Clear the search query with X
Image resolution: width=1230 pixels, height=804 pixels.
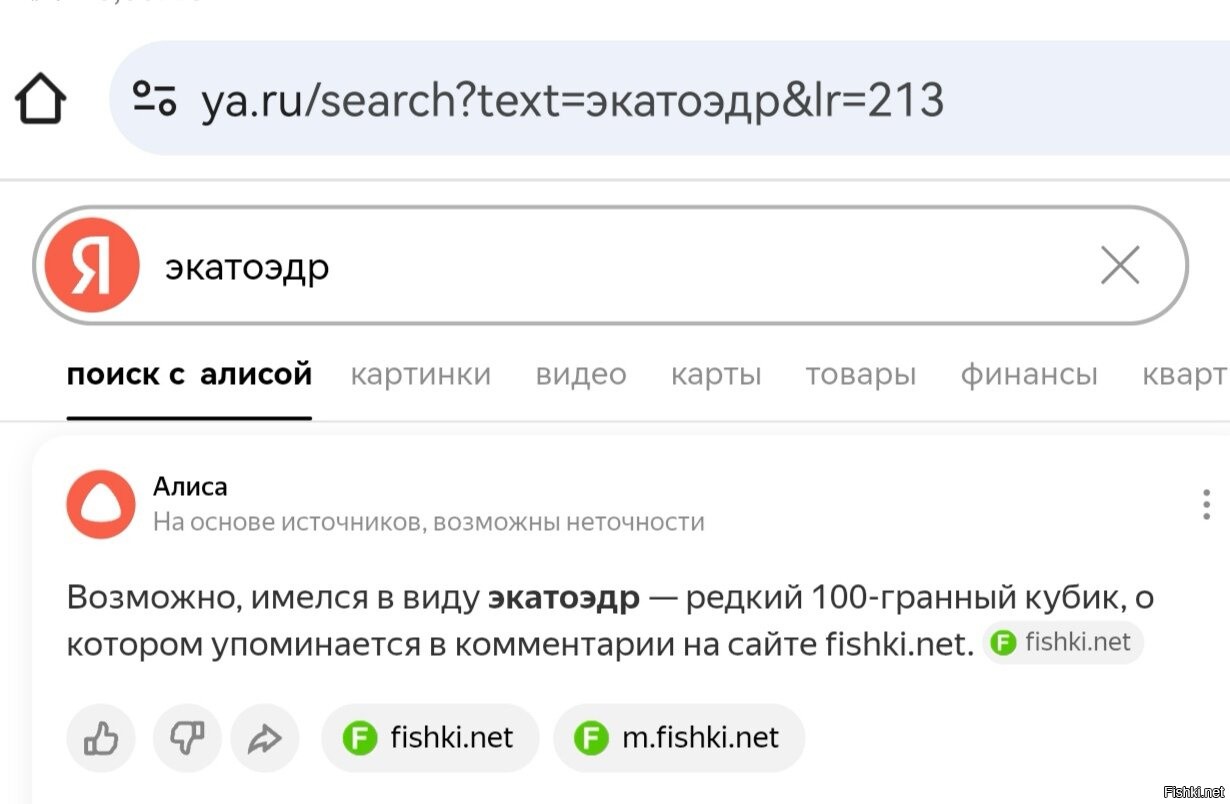click(x=1119, y=266)
